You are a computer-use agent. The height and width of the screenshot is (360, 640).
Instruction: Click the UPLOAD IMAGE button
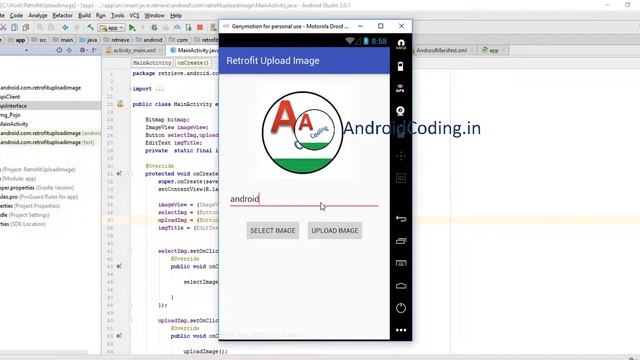tap(335, 231)
